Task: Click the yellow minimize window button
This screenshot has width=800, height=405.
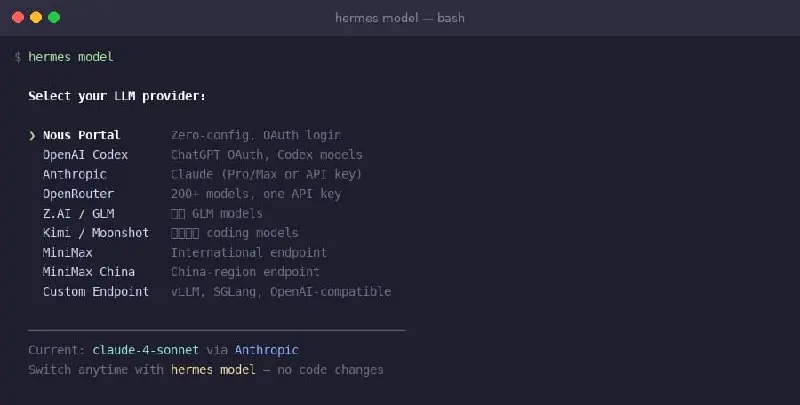Action: [x=36, y=17]
